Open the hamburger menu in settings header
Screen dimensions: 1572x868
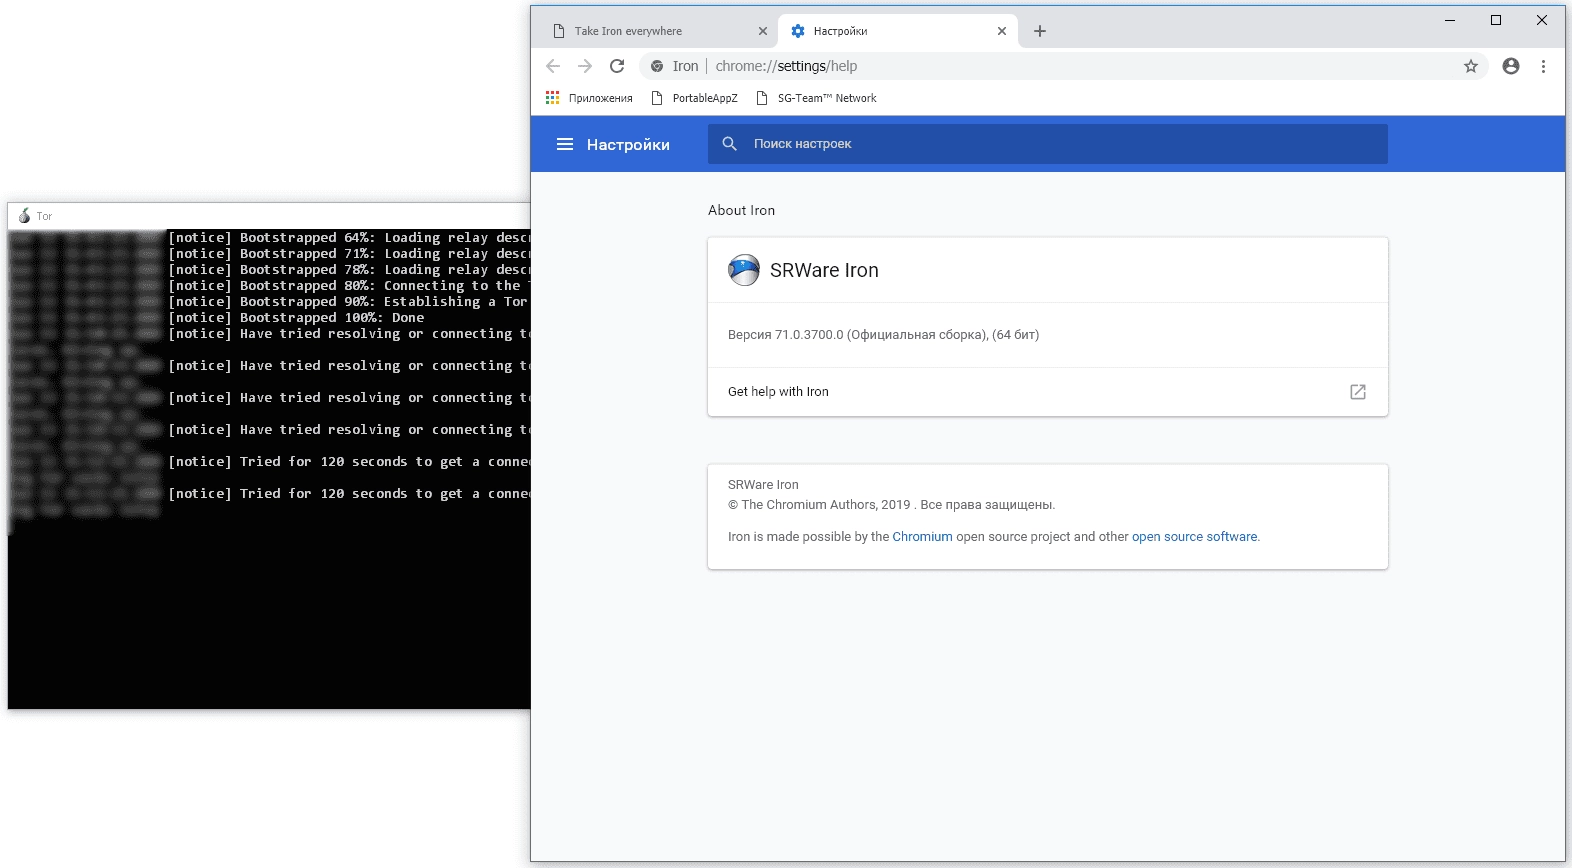(x=565, y=144)
